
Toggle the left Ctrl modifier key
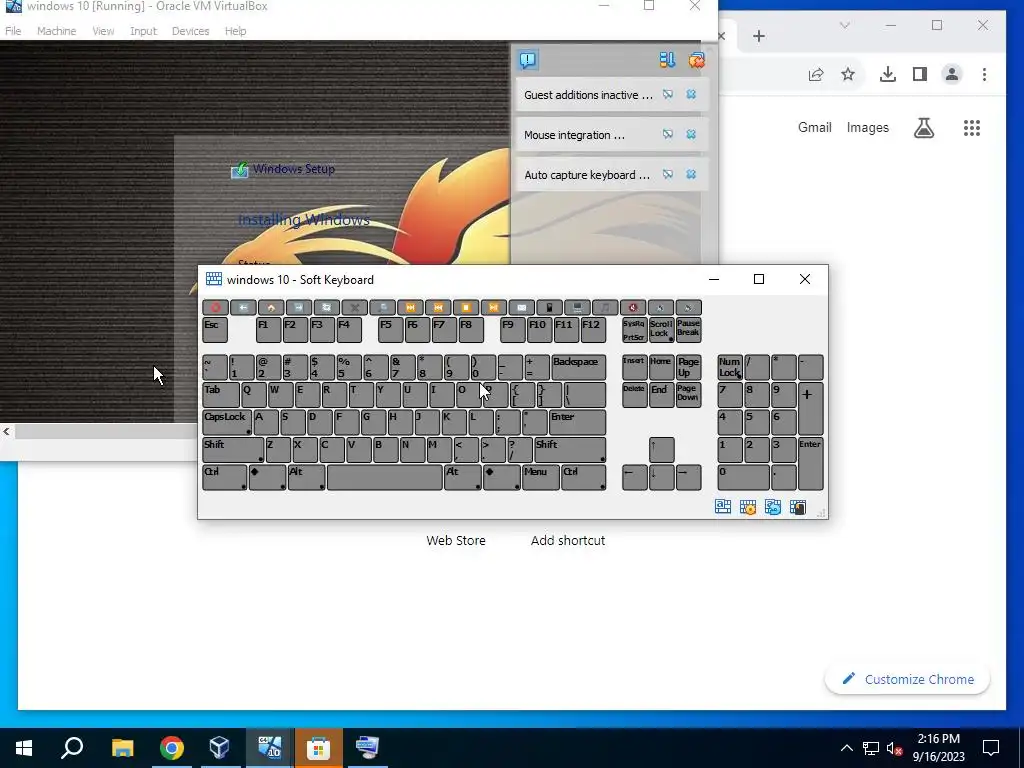click(225, 477)
